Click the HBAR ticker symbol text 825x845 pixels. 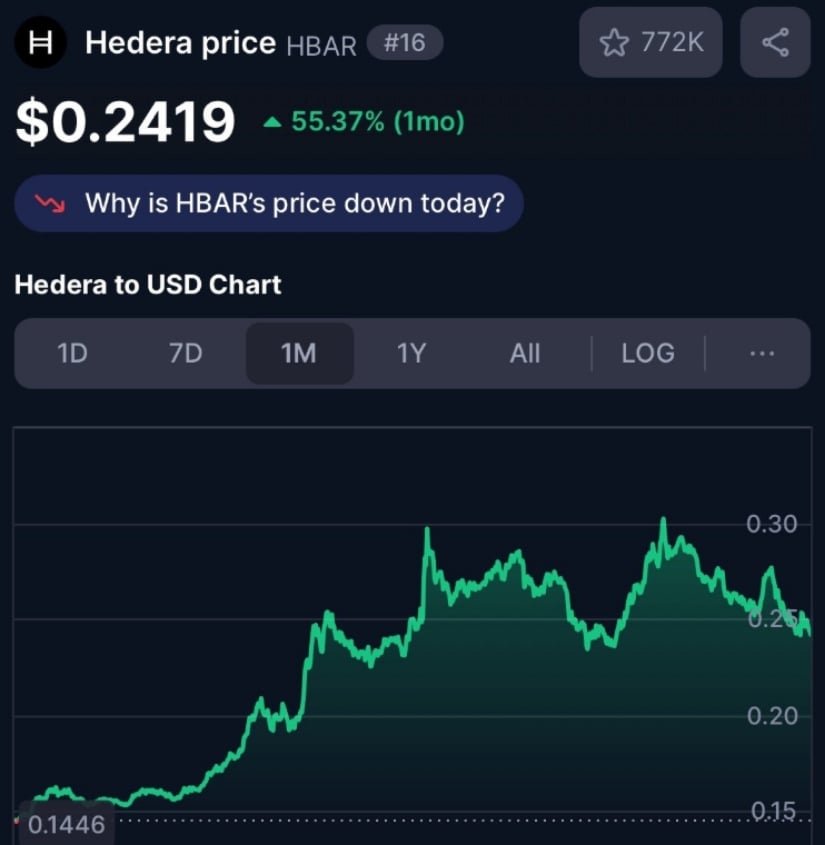pos(322,46)
